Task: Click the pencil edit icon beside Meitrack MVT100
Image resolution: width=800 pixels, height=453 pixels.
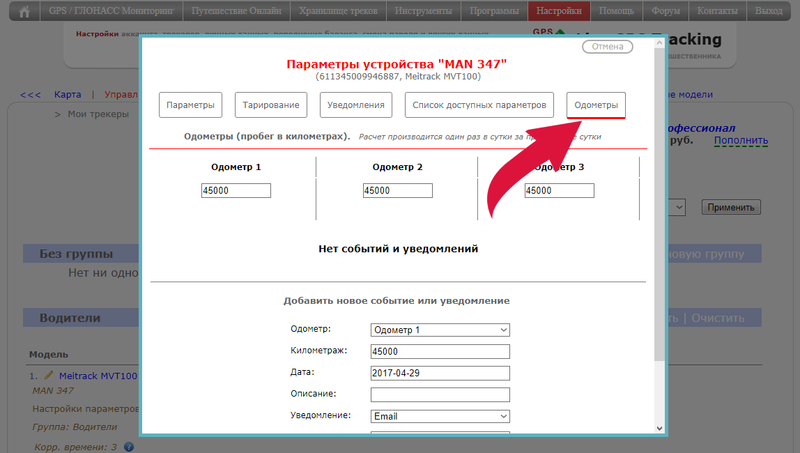Action: 48,375
